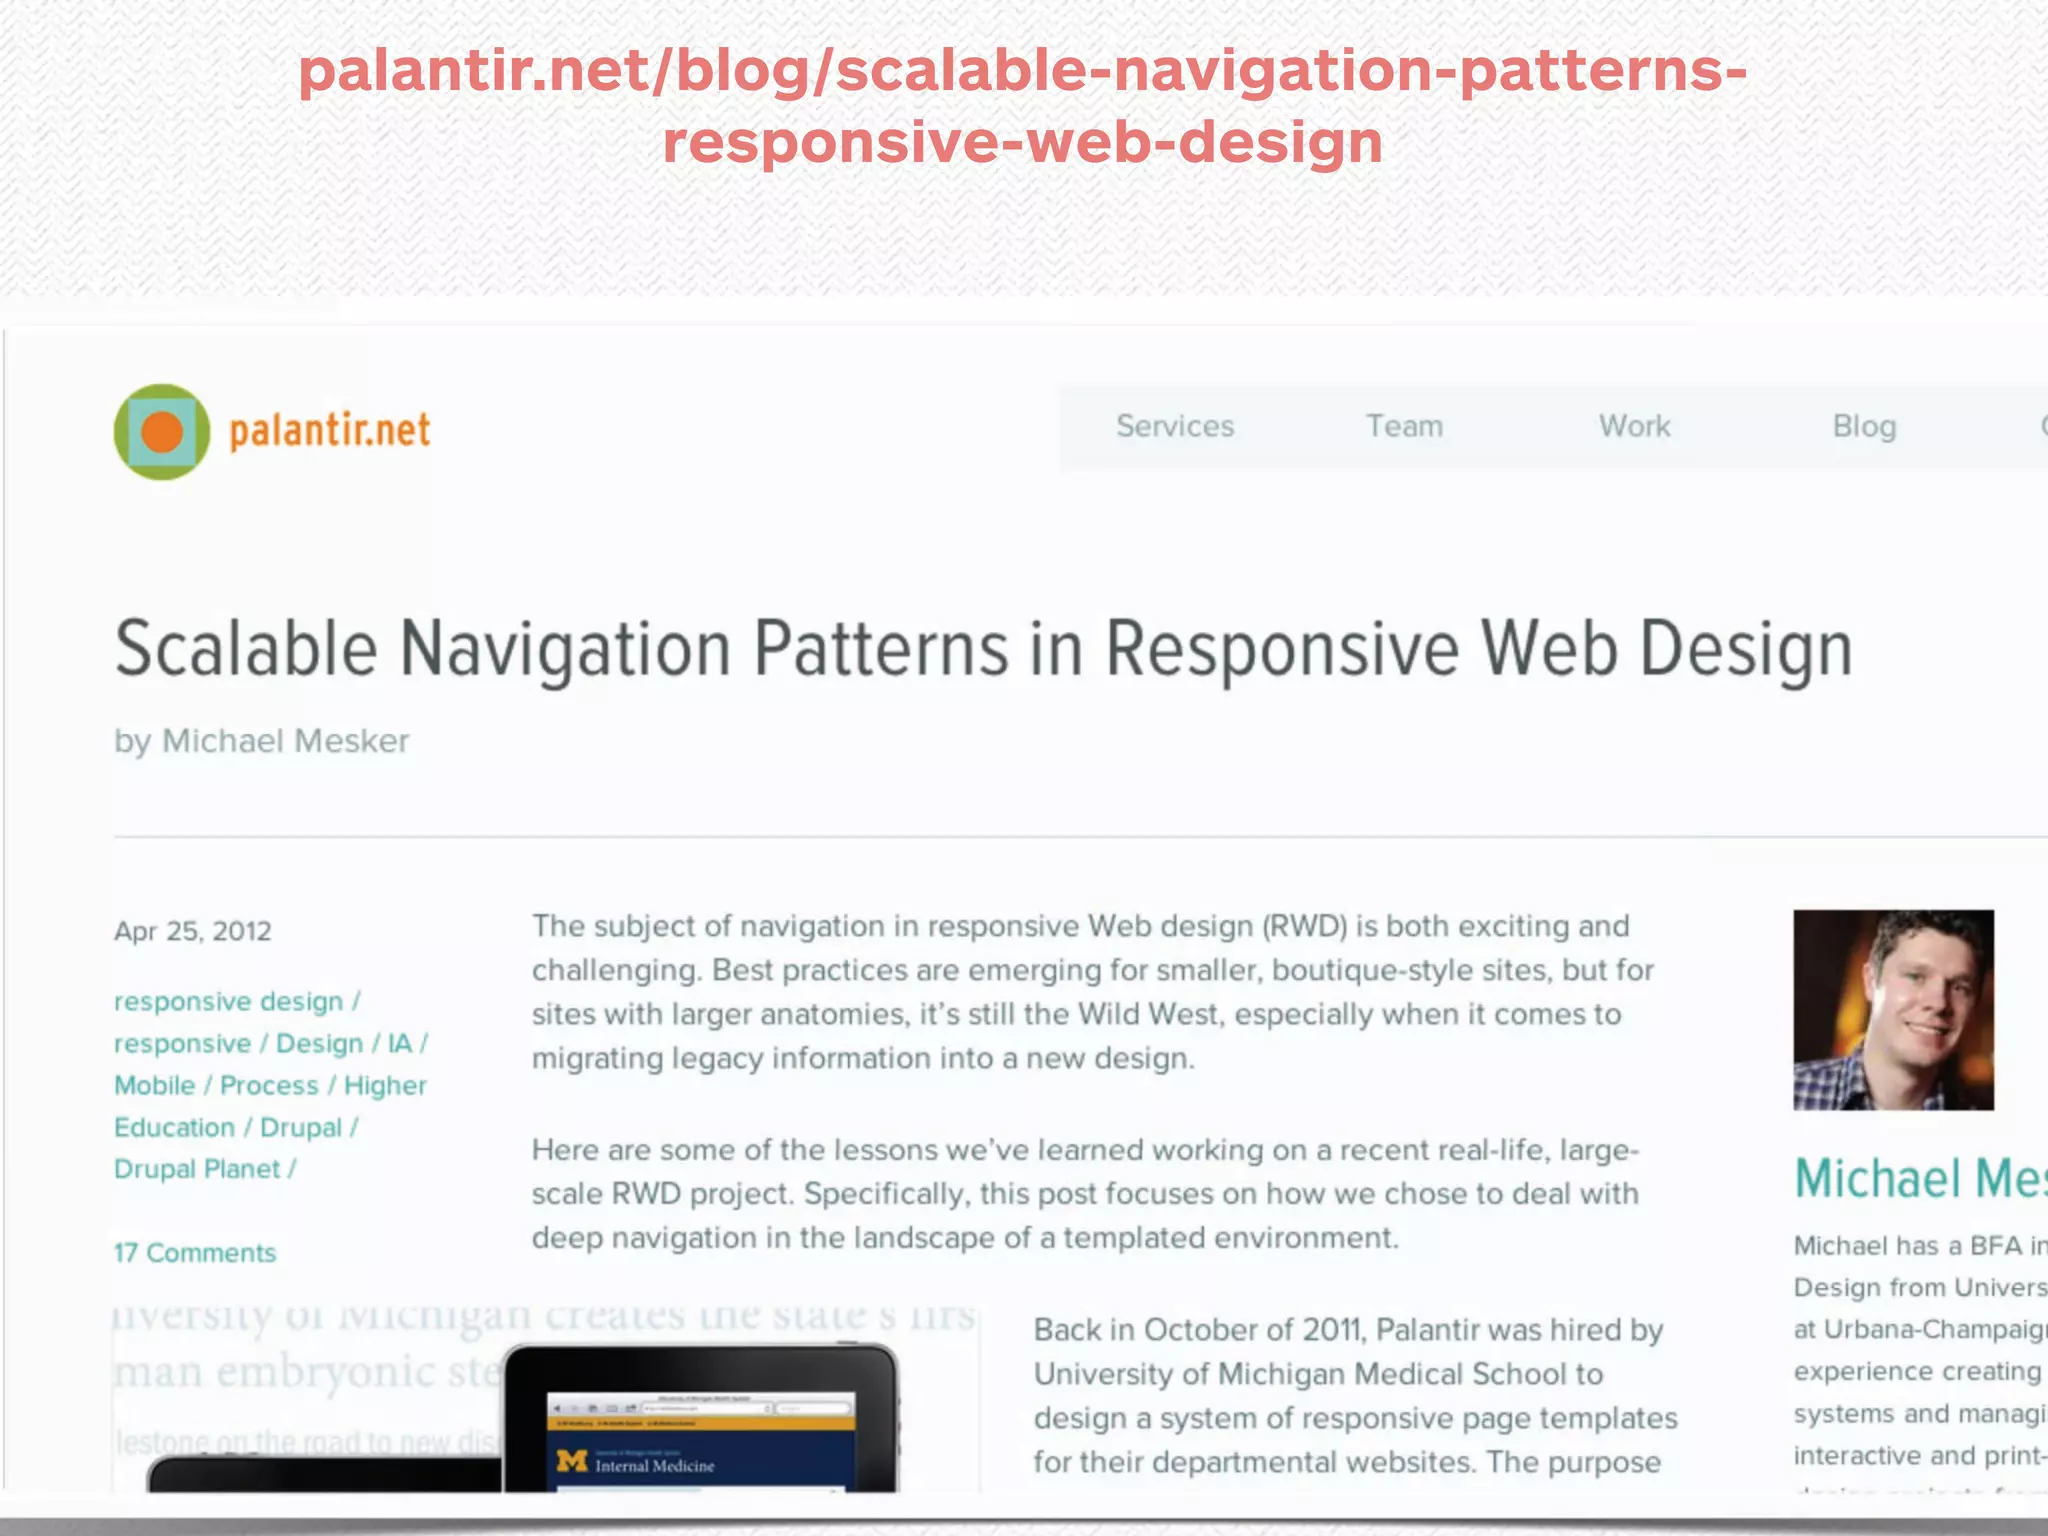Open the 'Drupal Planet' tag link
This screenshot has height=1536, width=2048.
pos(197,1170)
